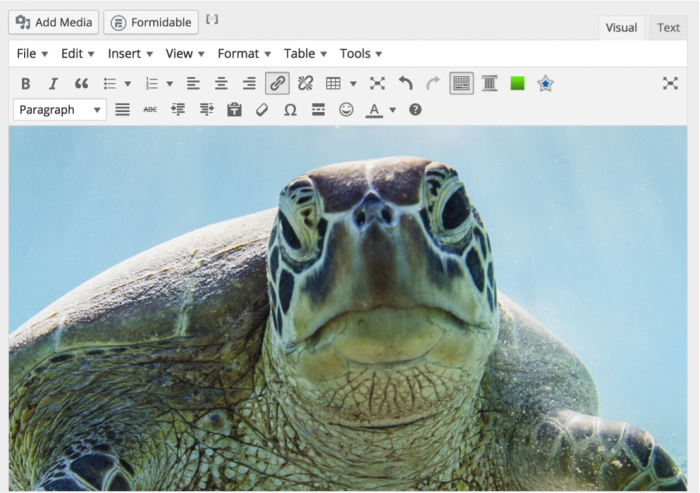Toggle strikethrough formatting
700x493 pixels.
(150, 110)
